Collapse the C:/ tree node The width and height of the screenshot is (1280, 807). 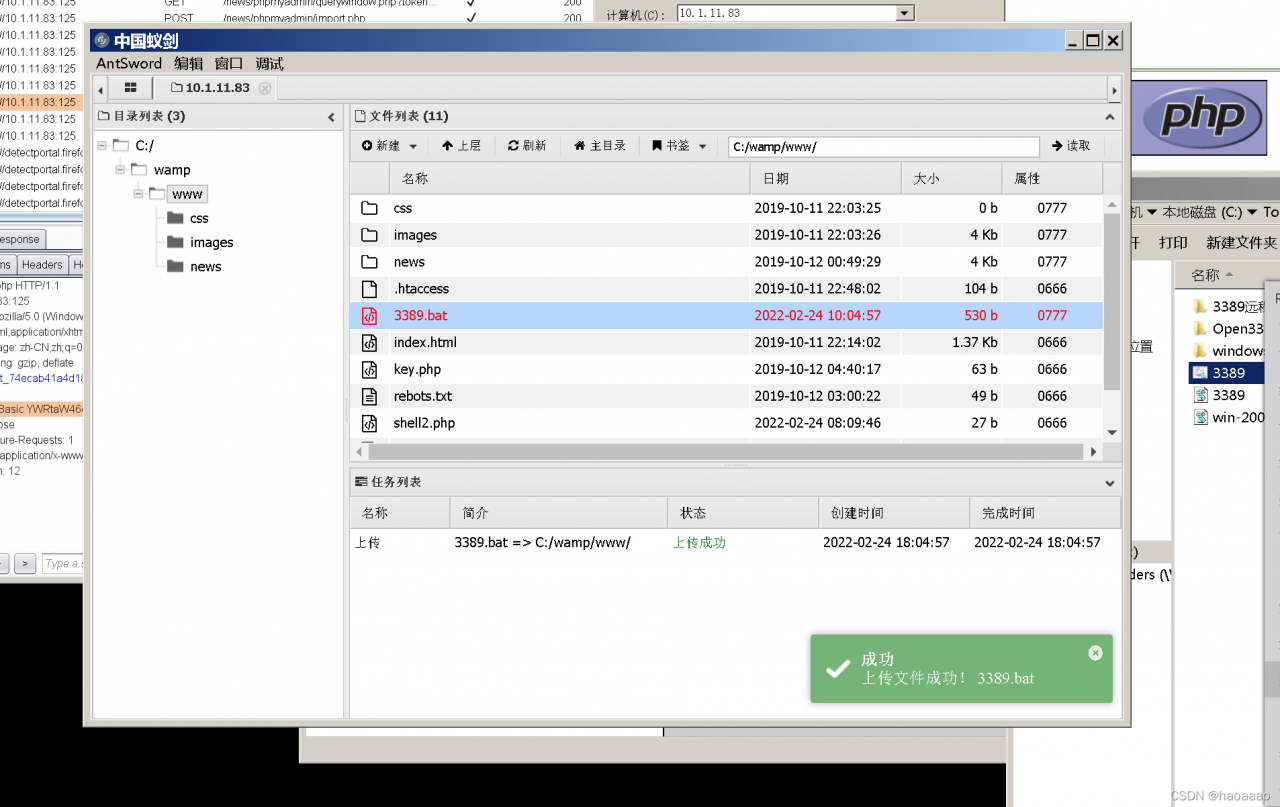(103, 146)
